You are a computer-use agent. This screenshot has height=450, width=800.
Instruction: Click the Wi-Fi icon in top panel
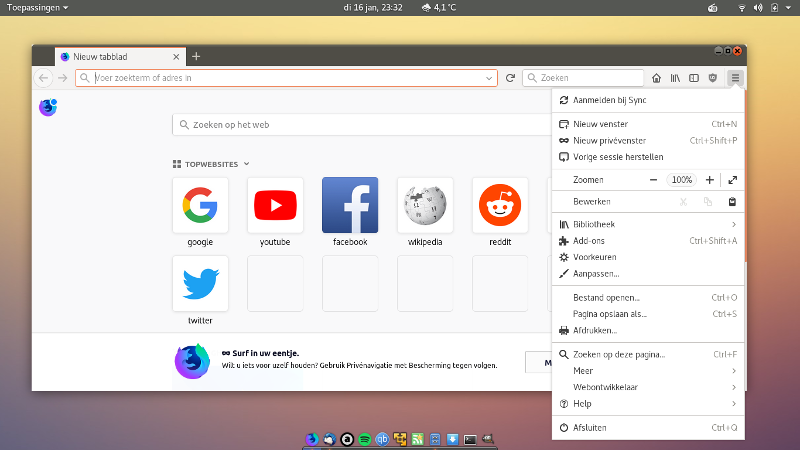coord(742,8)
